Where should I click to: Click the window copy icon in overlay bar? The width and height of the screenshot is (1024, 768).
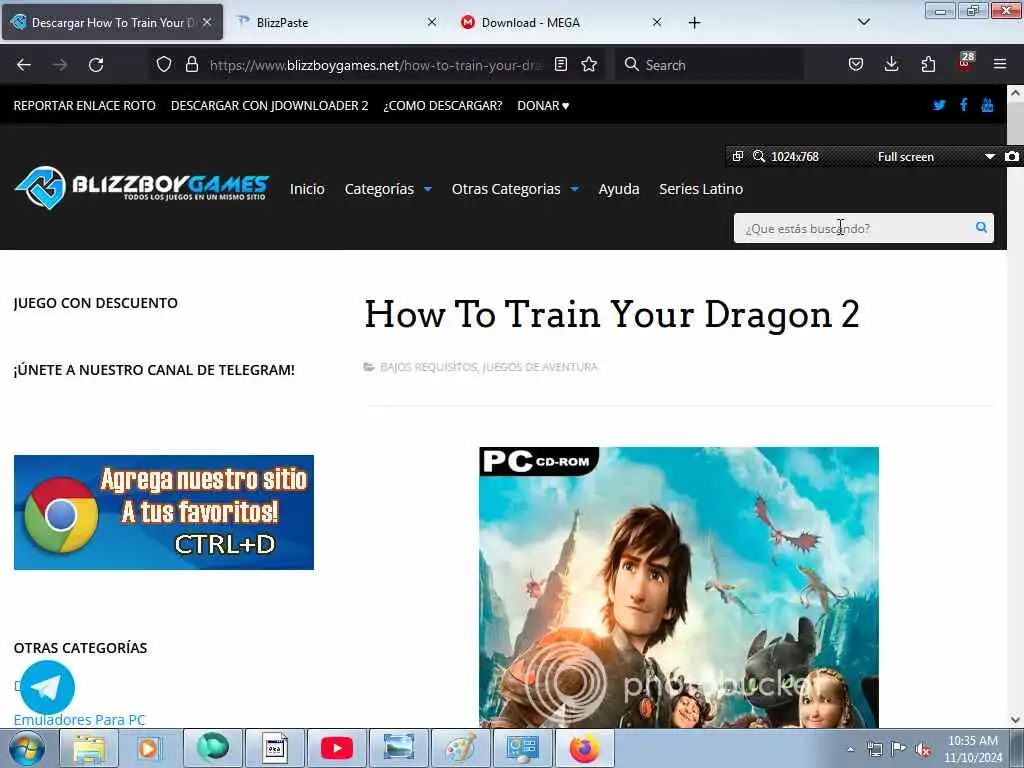[738, 156]
